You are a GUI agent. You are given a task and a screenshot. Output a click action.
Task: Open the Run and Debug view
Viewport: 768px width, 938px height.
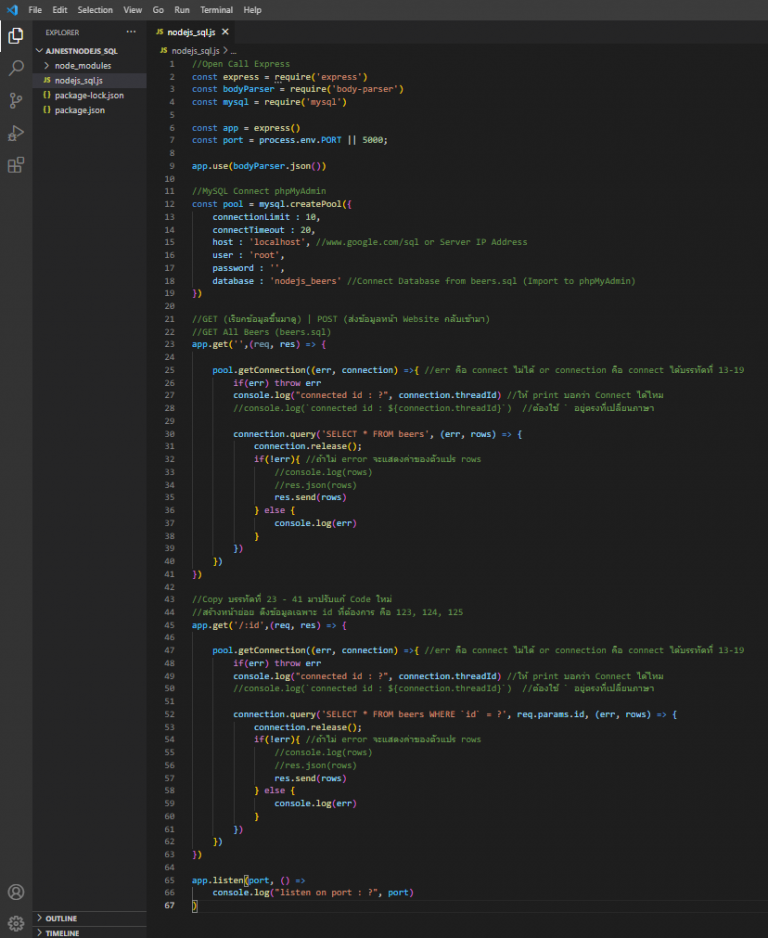16,132
